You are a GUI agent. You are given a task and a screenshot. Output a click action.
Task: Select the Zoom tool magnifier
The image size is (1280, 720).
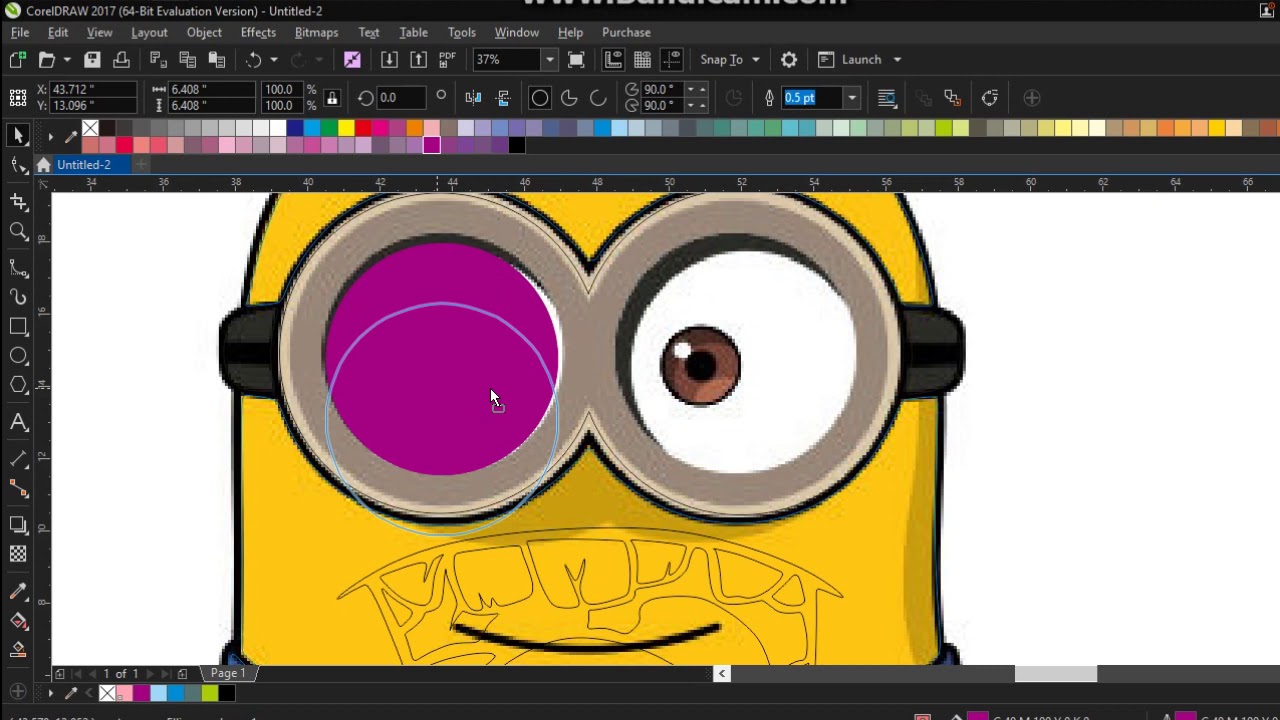(x=18, y=231)
